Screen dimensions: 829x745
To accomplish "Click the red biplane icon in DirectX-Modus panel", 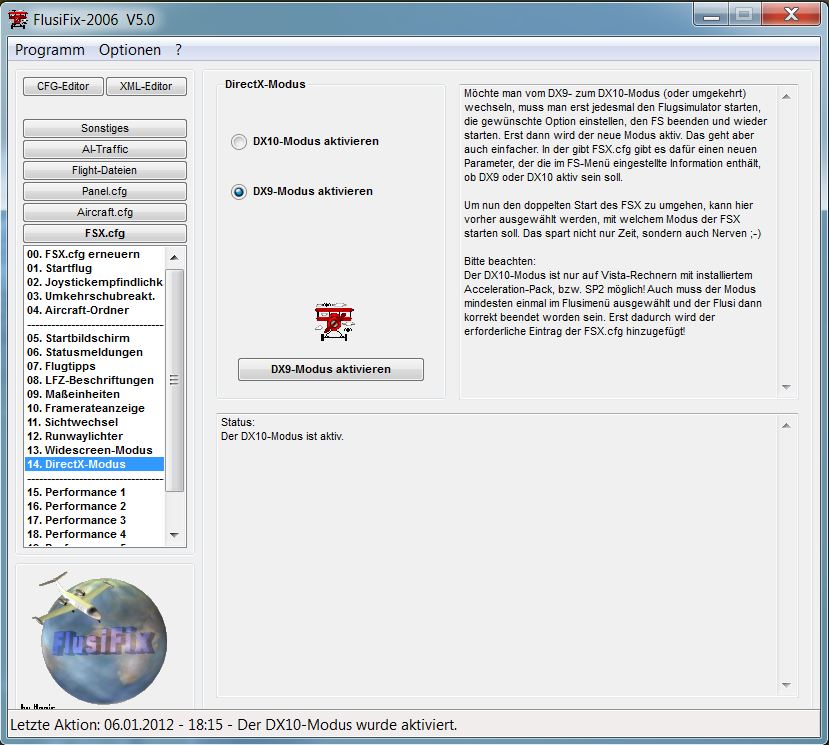I will click(x=334, y=321).
